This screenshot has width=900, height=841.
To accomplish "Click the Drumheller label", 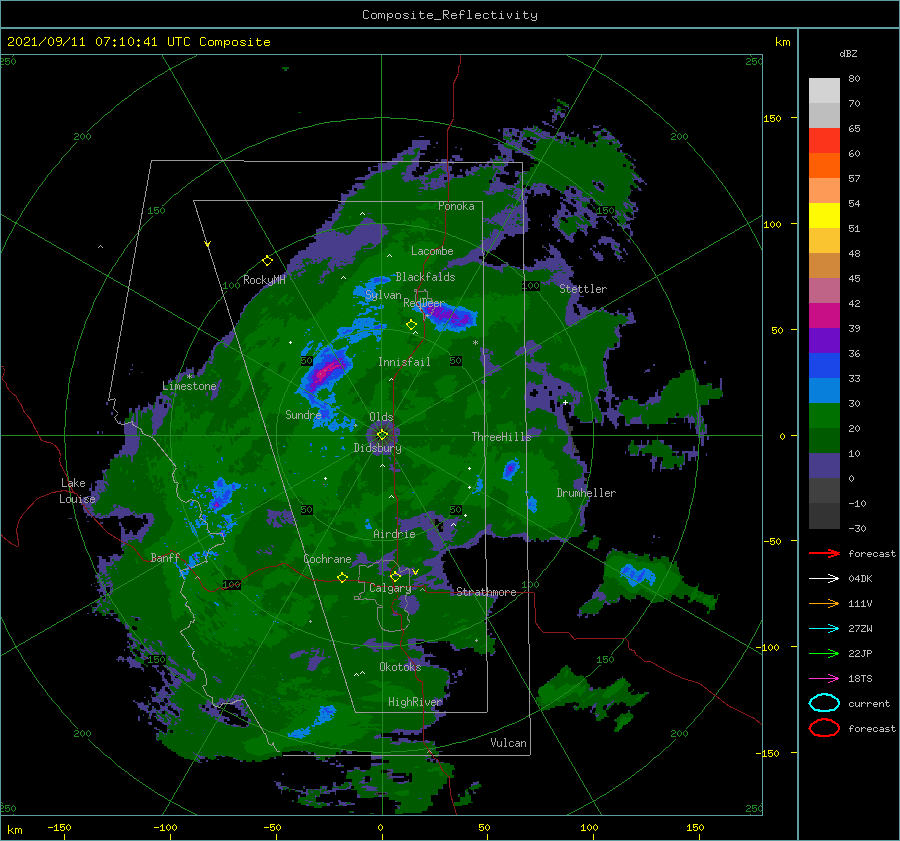I will [x=586, y=493].
